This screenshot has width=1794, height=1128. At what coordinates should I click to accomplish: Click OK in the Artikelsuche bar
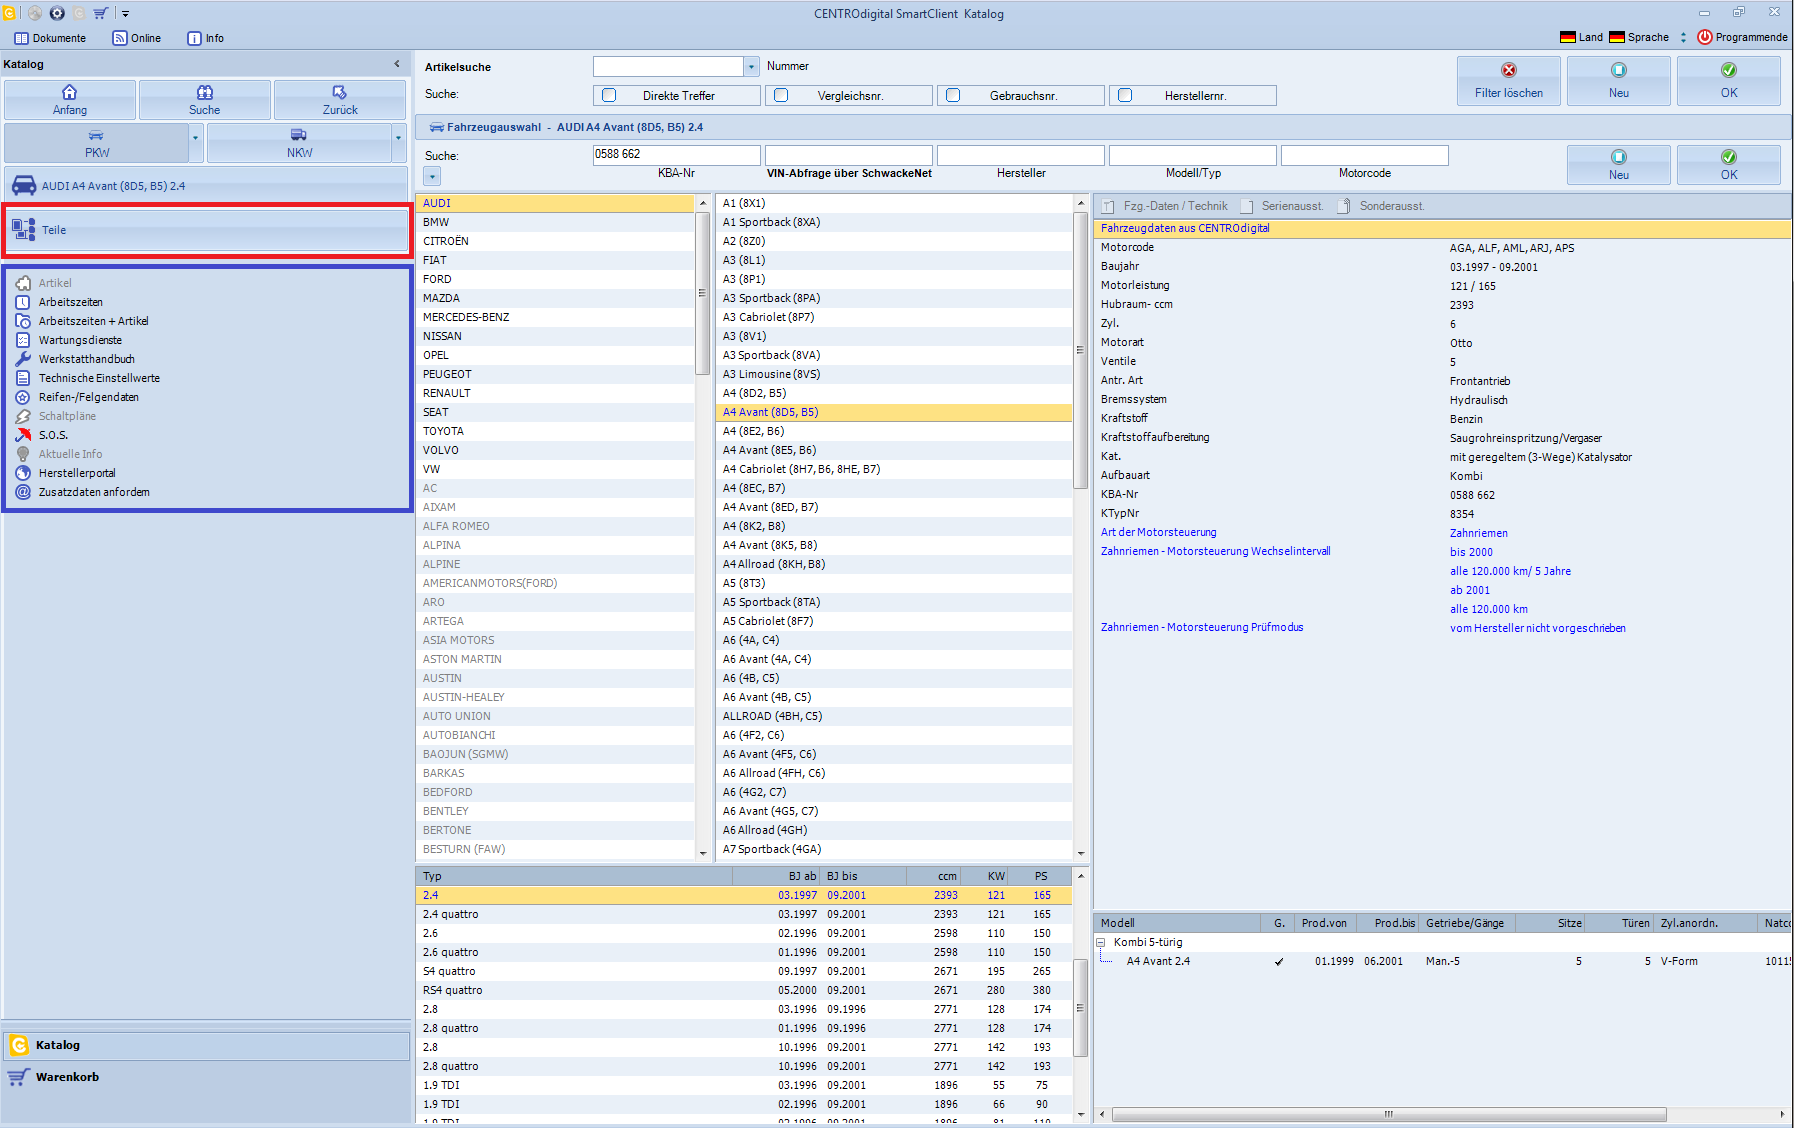tap(1728, 80)
